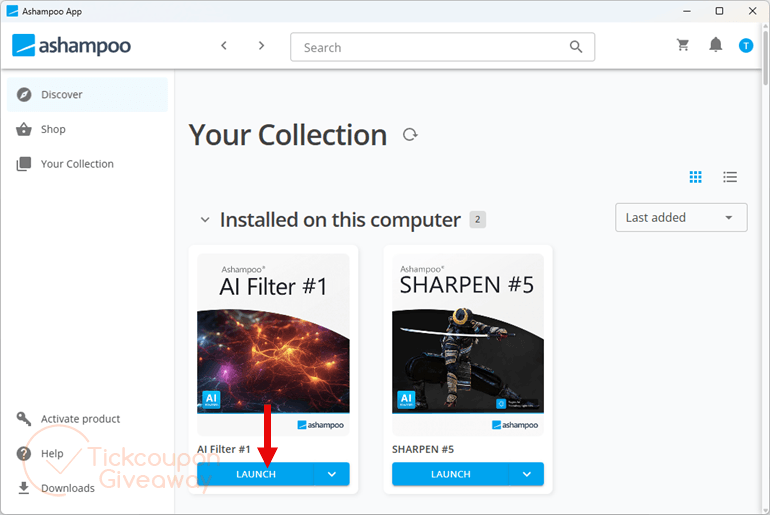
Task: Go back with the left arrow
Action: coord(224,46)
